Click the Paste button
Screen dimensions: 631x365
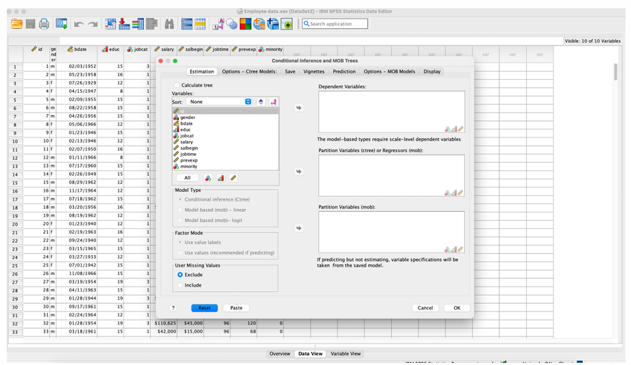click(x=236, y=308)
